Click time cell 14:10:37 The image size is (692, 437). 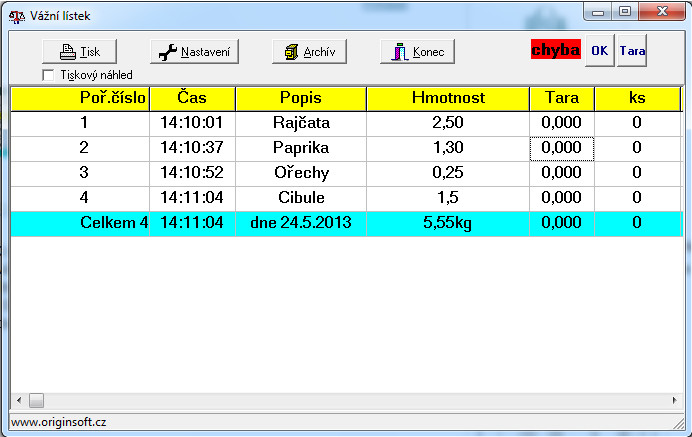(x=192, y=148)
